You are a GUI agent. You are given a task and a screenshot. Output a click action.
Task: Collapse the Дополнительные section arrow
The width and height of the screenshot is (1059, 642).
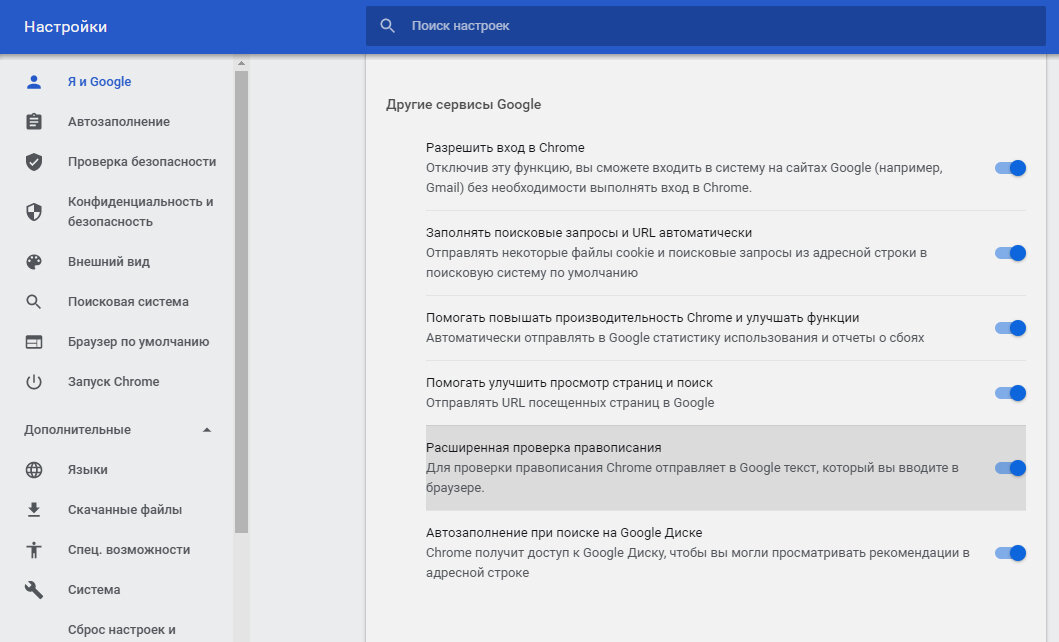(x=207, y=430)
